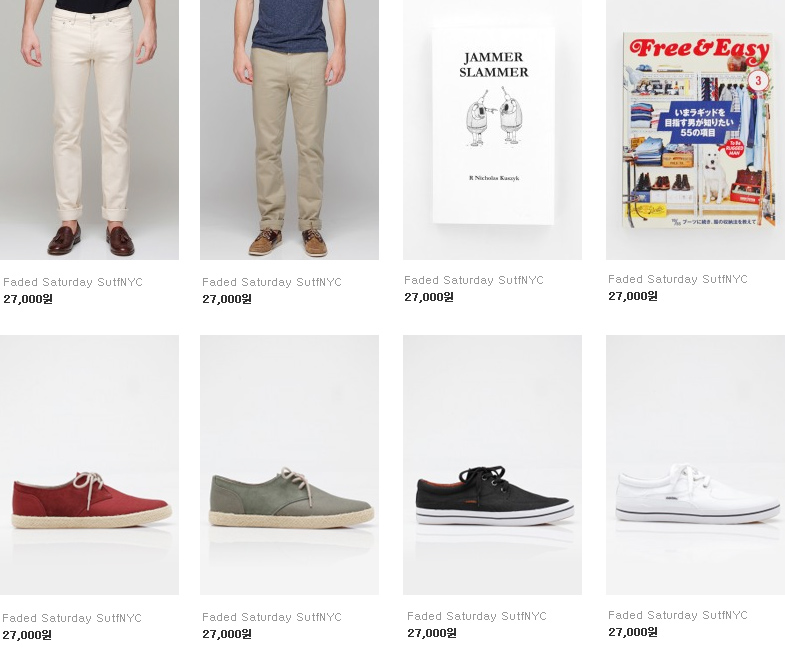Click product title under olive green sneaker
Screen dimensions: 785x660
click(x=272, y=617)
